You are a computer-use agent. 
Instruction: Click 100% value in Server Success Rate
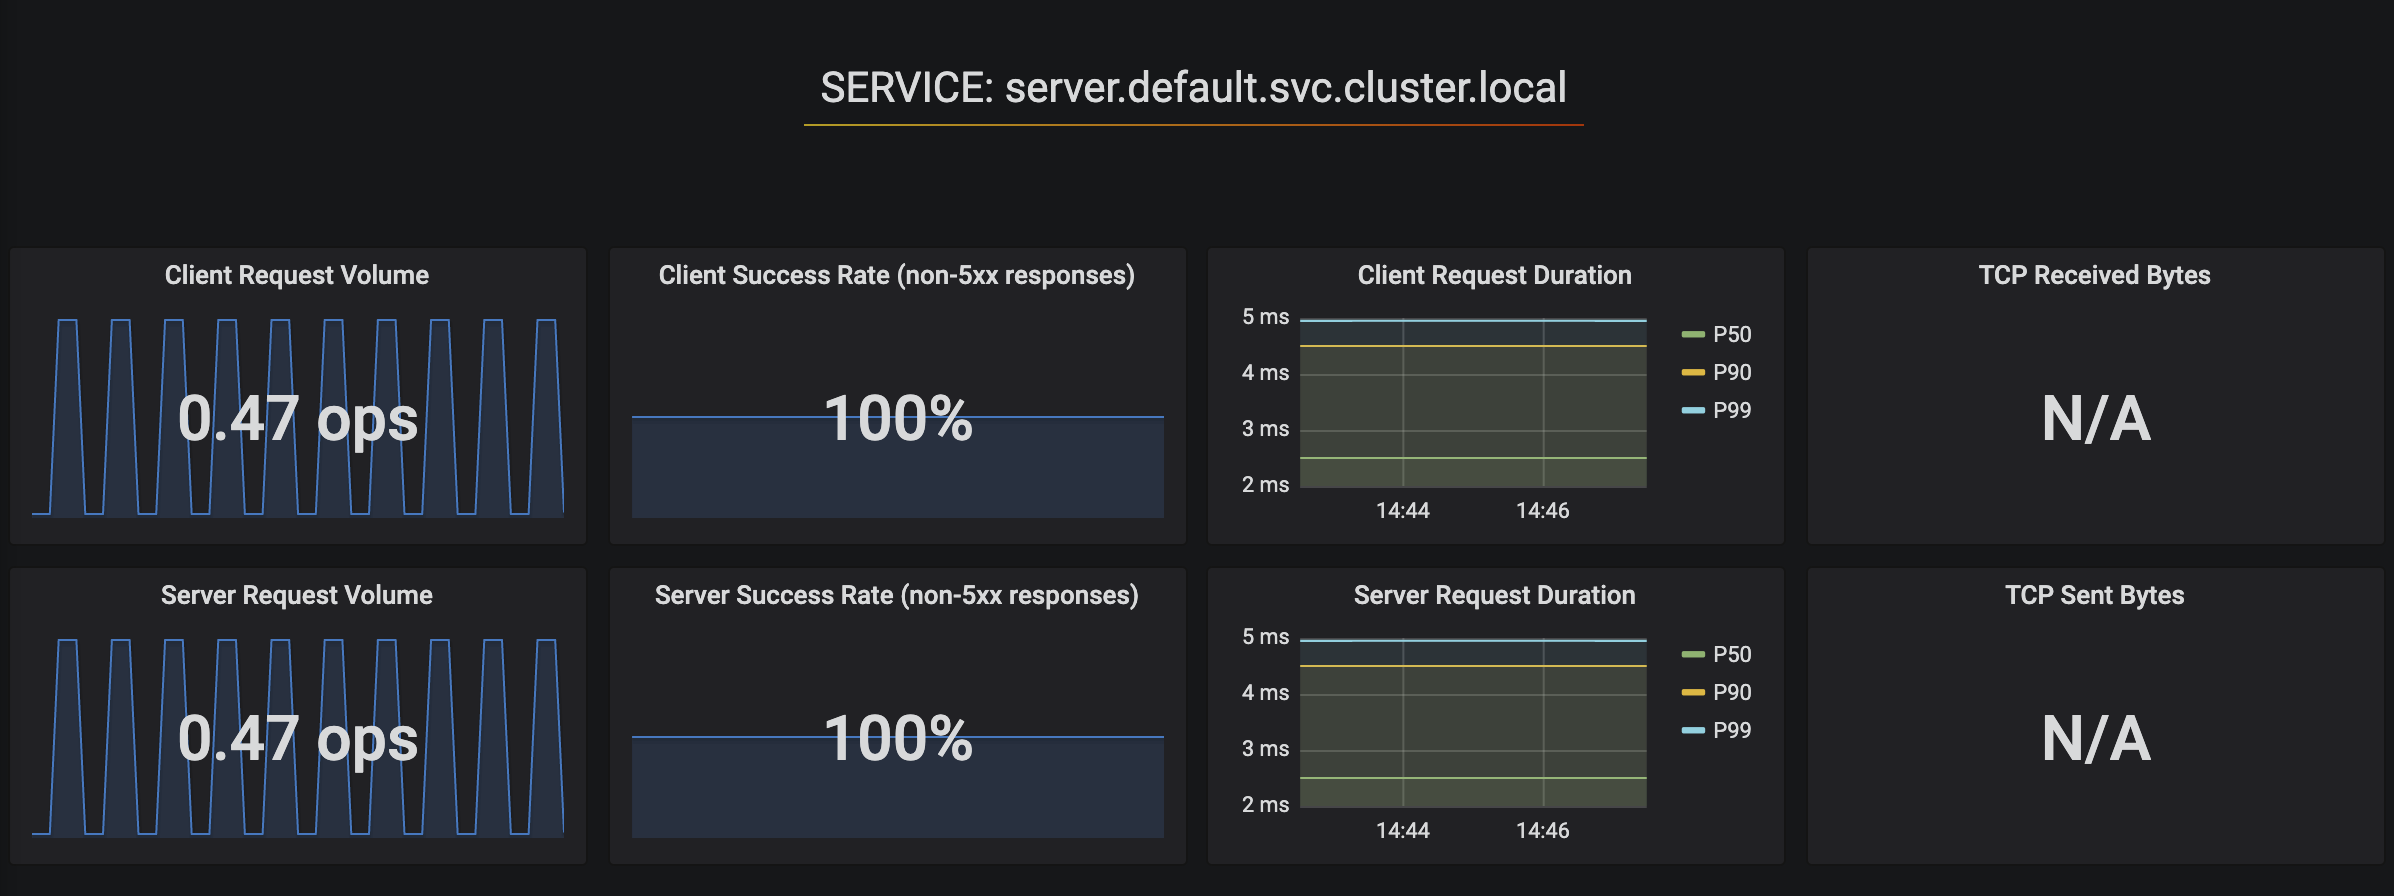(x=898, y=738)
